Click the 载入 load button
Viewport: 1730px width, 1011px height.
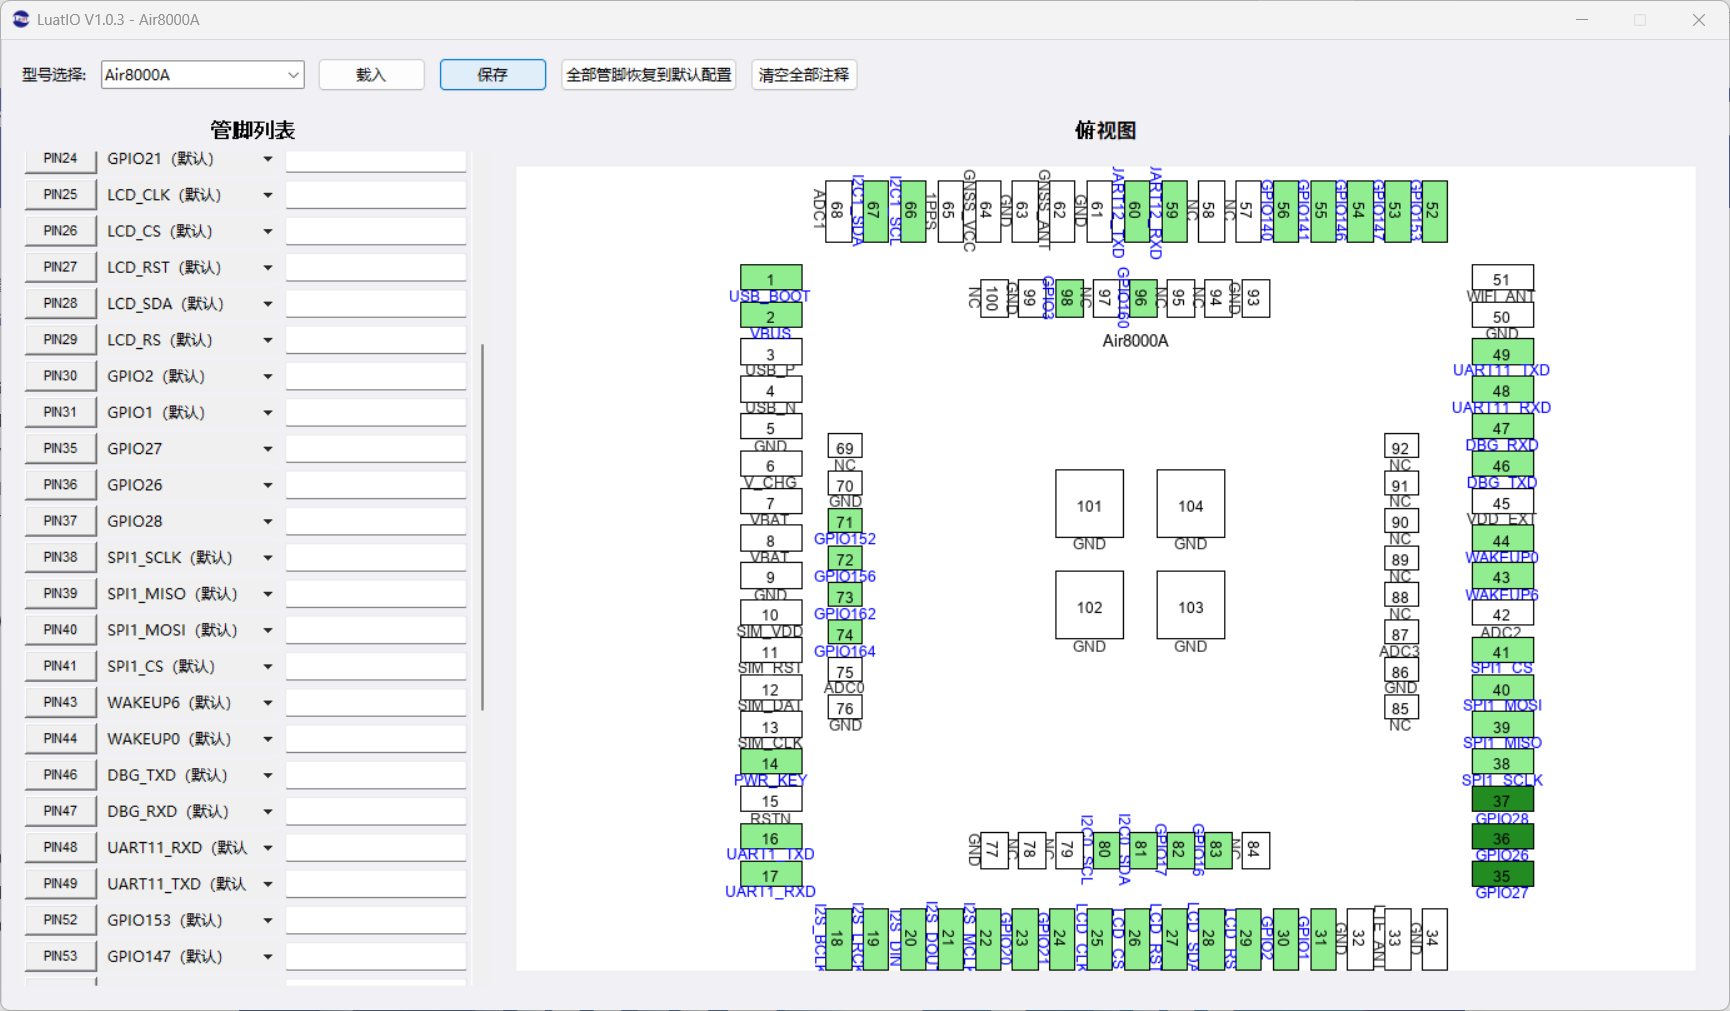point(371,74)
